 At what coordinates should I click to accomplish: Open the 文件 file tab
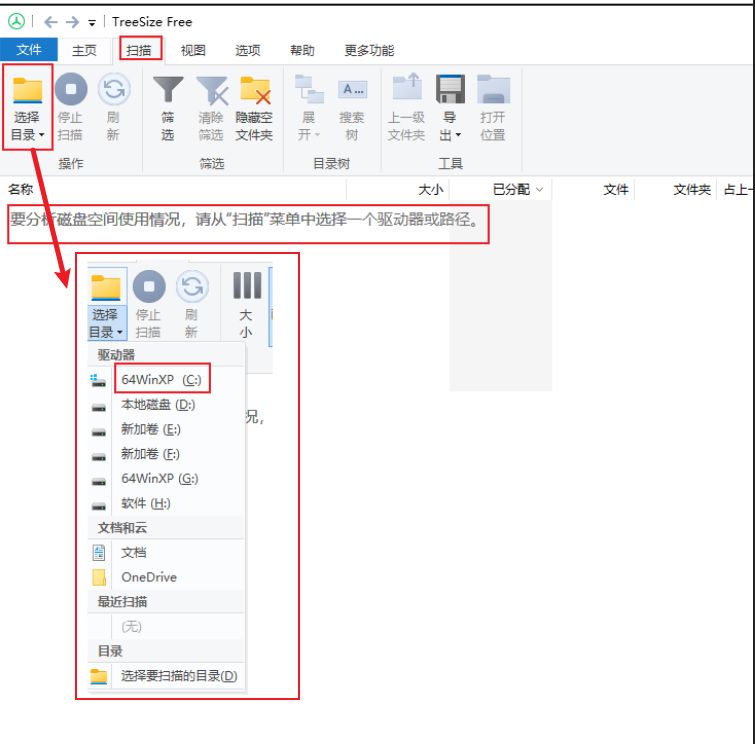click(29, 50)
